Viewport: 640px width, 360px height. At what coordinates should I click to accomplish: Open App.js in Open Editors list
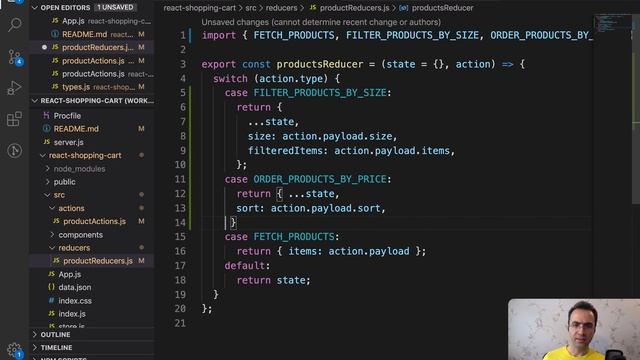[x=92, y=21]
